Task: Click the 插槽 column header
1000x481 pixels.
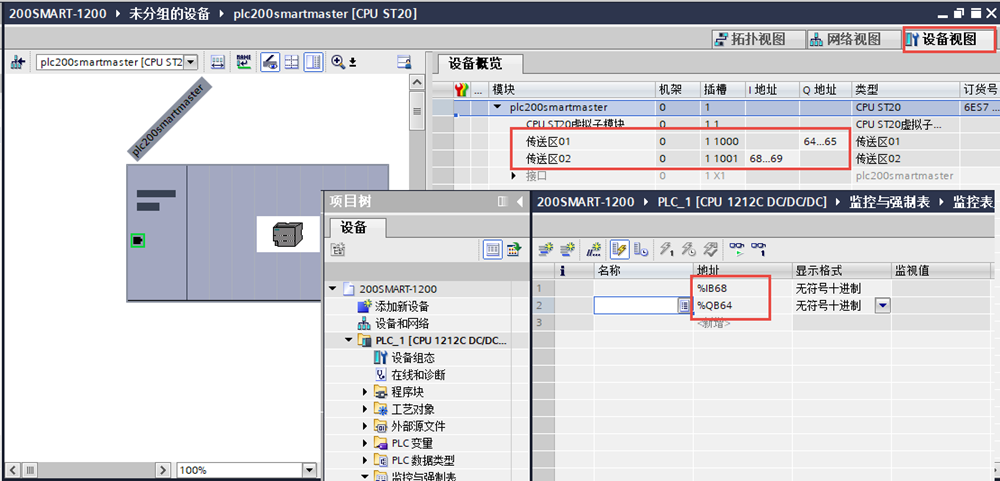Action: [724, 90]
